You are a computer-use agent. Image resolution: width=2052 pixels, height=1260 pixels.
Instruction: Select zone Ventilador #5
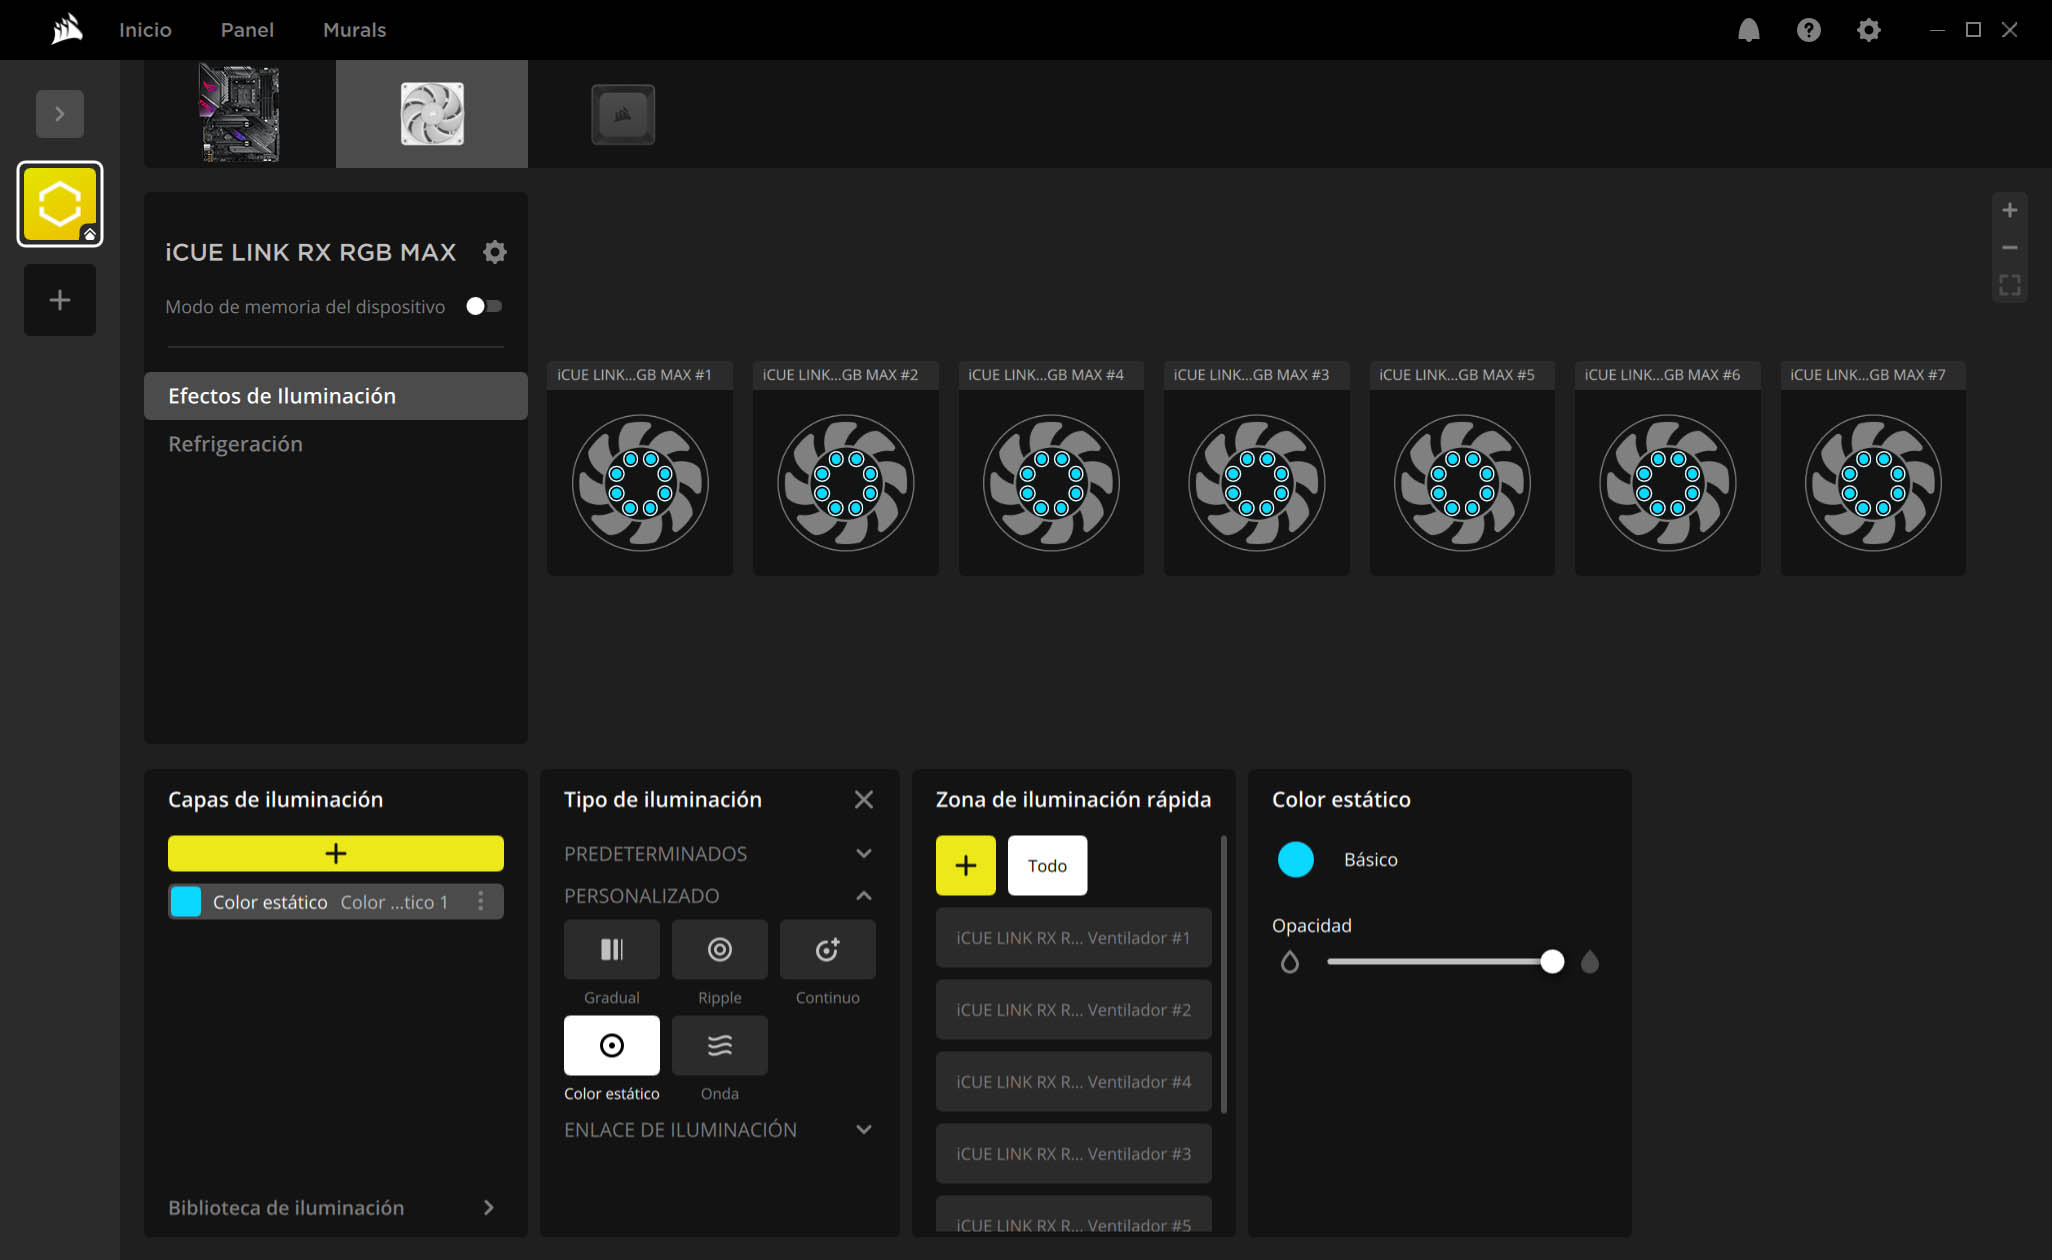coord(1073,1214)
